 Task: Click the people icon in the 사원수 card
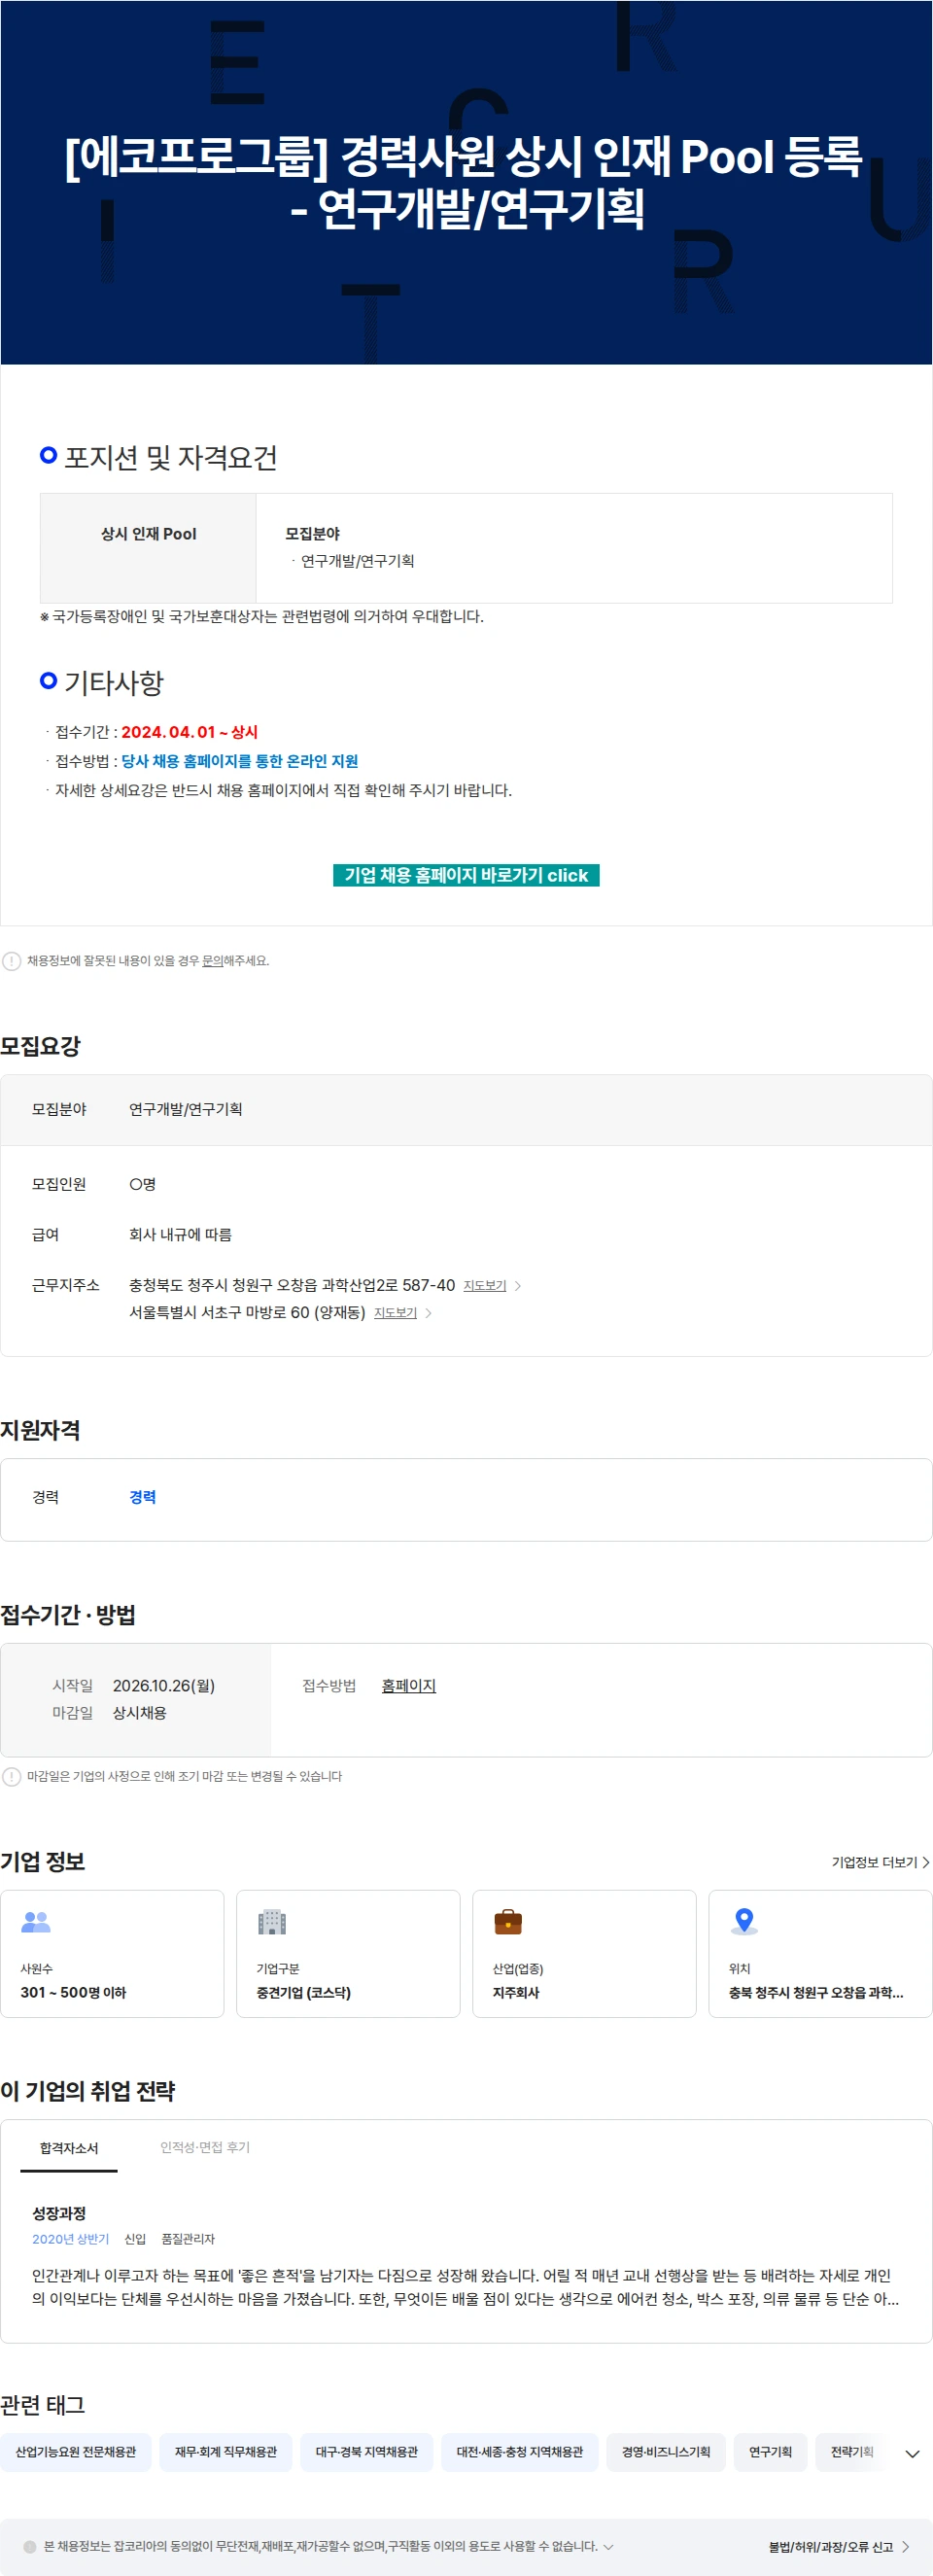click(36, 1921)
